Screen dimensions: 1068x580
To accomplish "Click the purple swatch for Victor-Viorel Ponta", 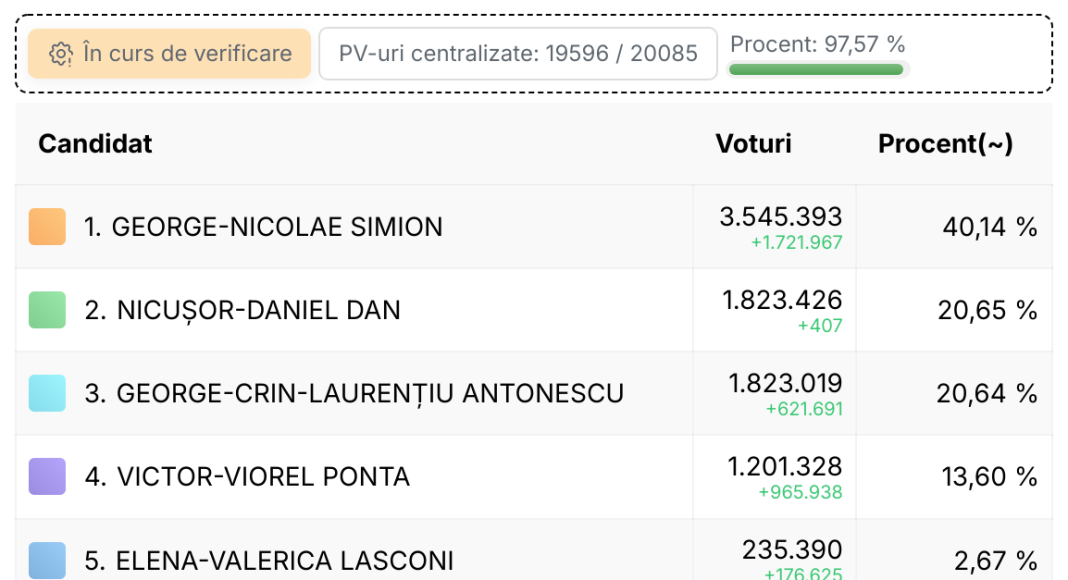I will tap(47, 477).
